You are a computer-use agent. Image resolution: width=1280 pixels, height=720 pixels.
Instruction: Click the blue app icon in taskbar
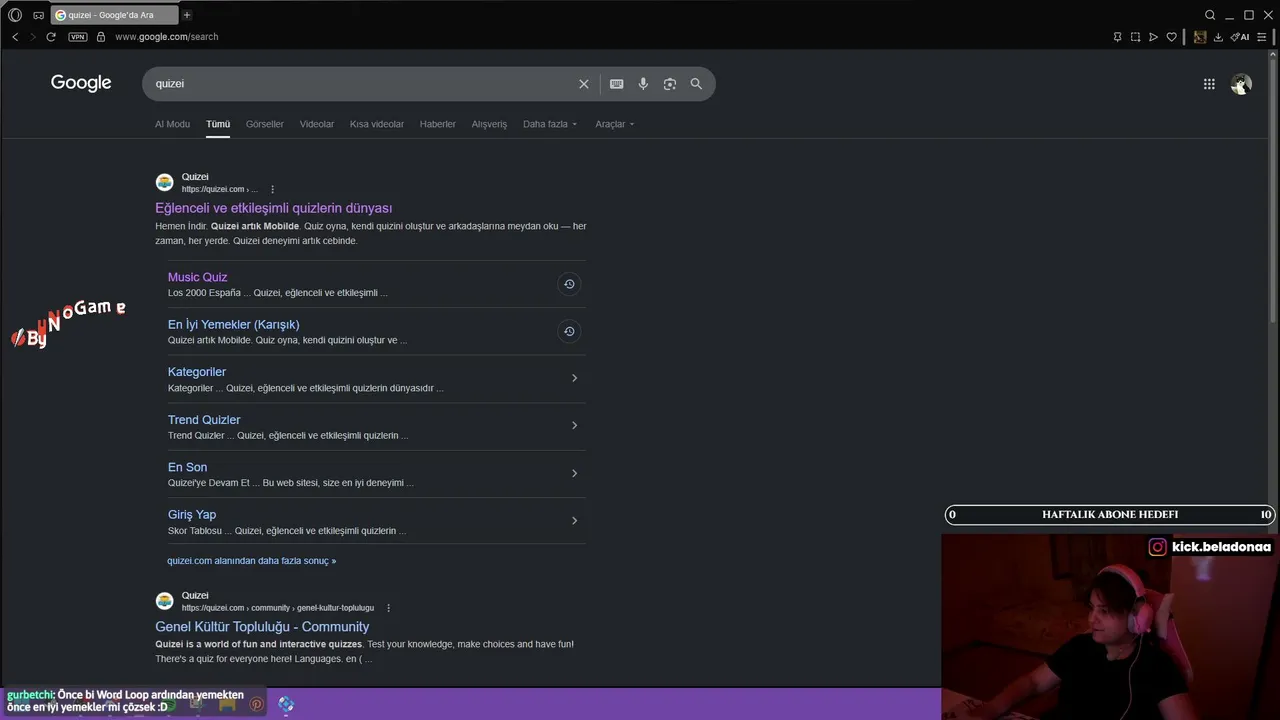286,704
